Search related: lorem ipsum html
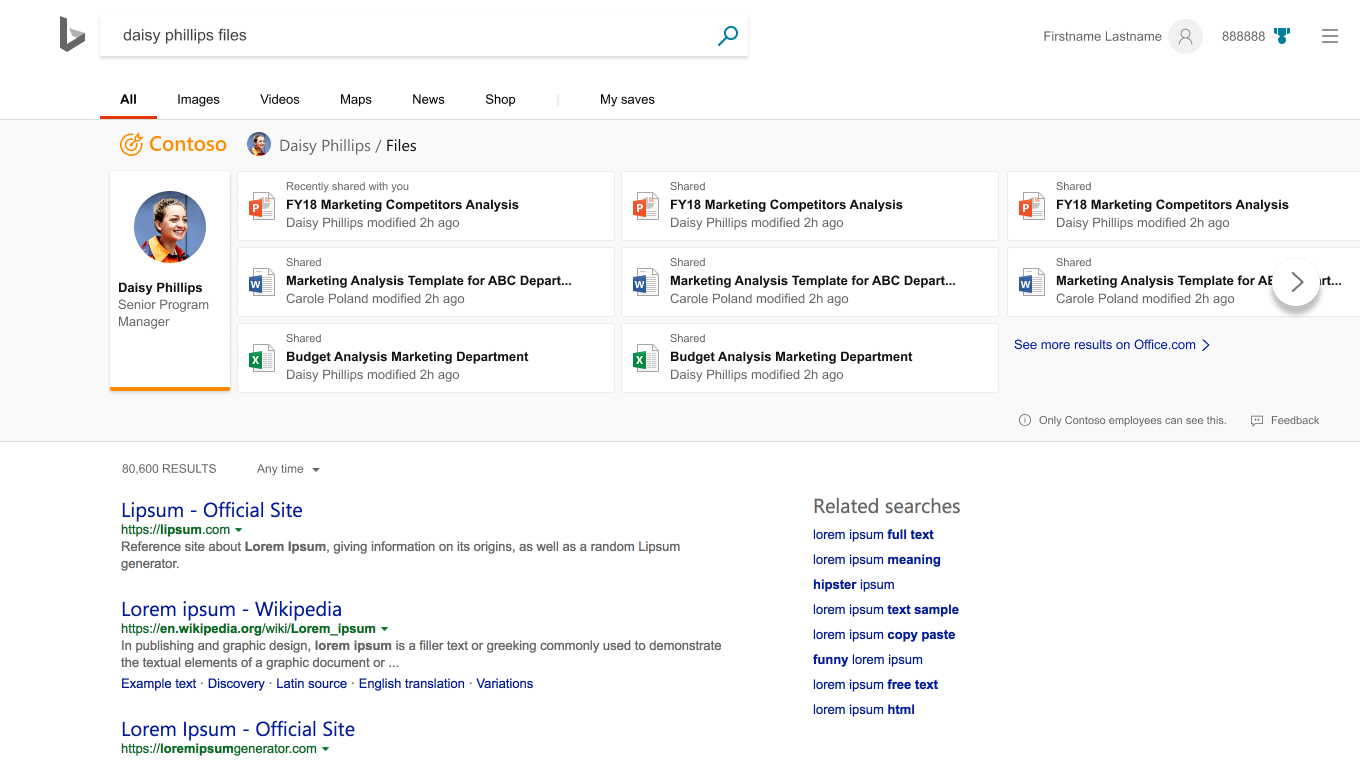The height and width of the screenshot is (760, 1360). (864, 710)
